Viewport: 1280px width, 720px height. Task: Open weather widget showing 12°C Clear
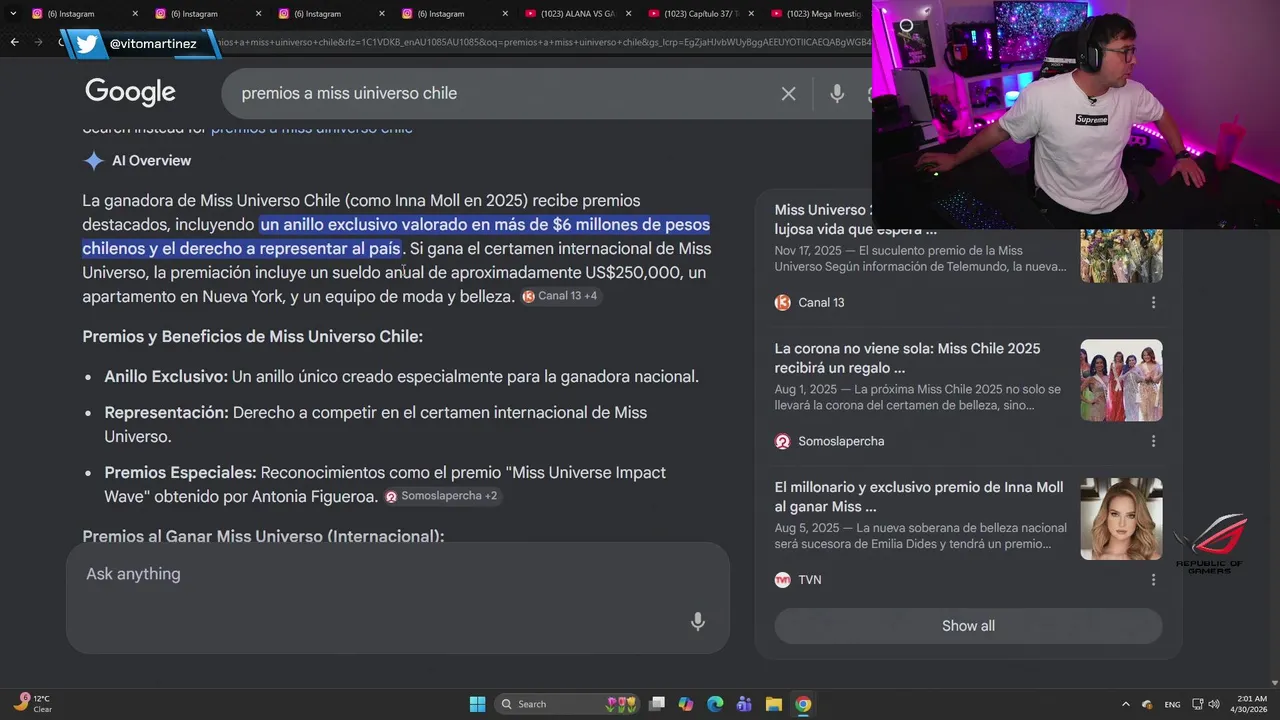(33, 703)
